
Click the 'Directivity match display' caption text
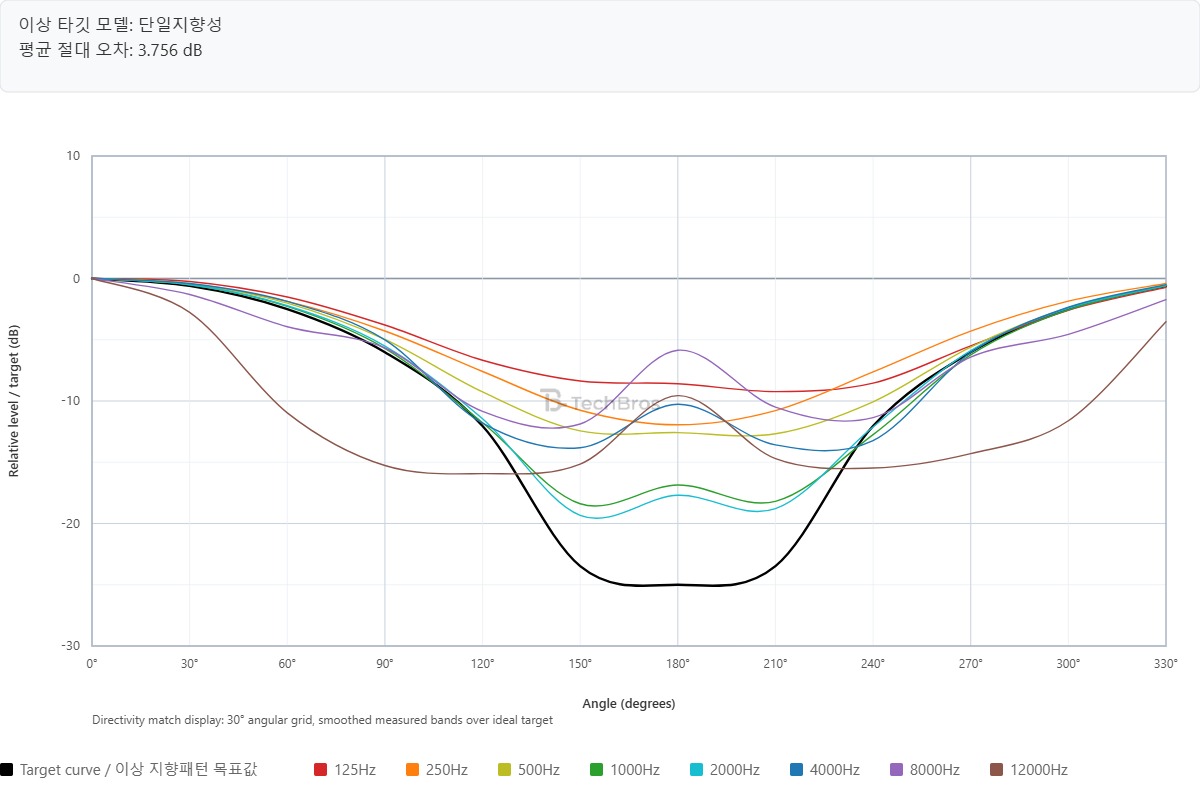pos(322,720)
